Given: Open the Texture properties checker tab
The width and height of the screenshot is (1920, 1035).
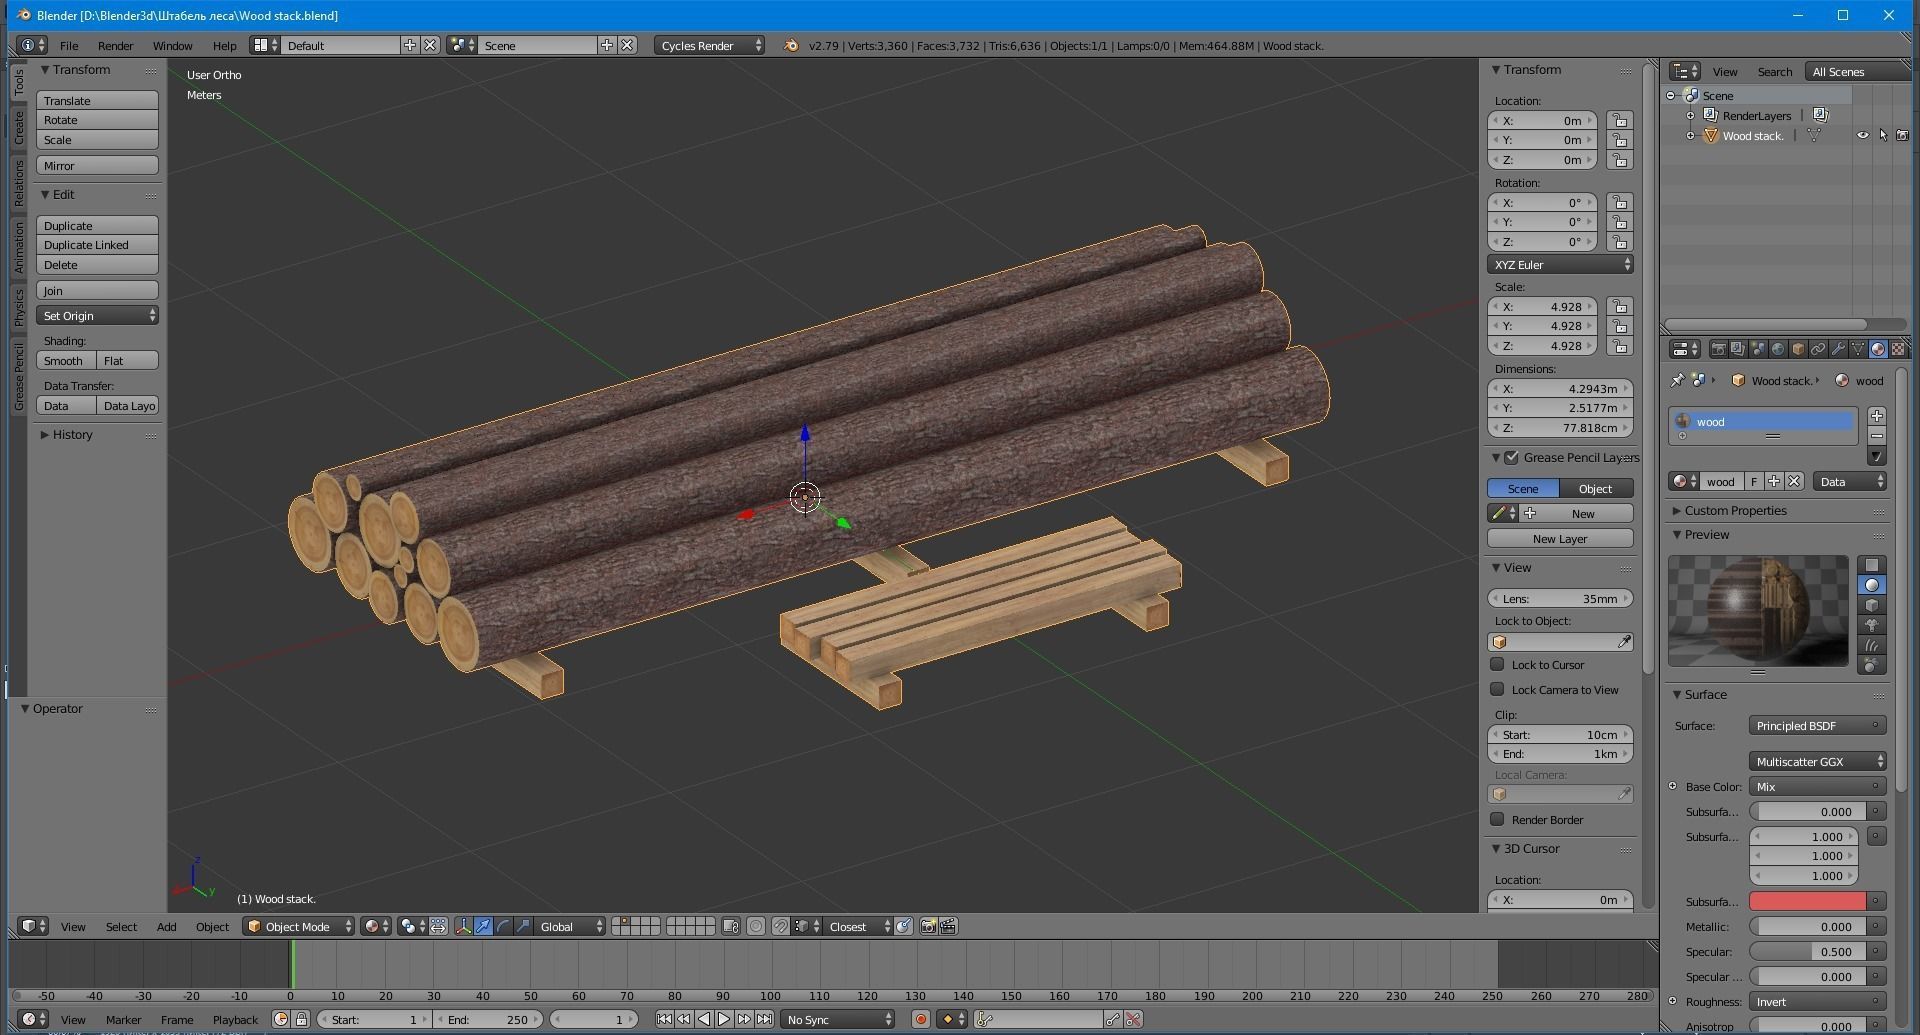Looking at the screenshot, I should point(1898,348).
